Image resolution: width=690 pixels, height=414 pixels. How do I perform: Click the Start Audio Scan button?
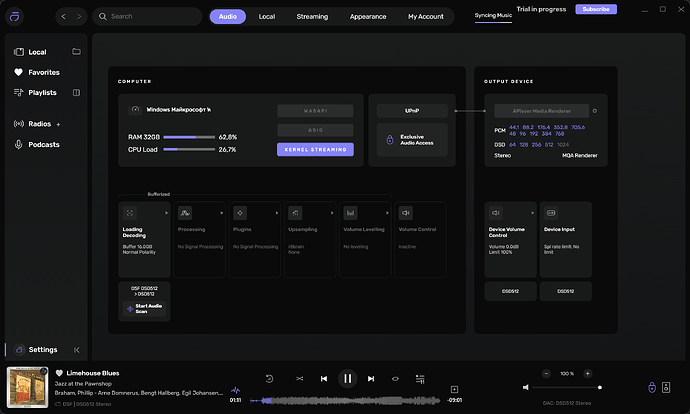pos(144,309)
